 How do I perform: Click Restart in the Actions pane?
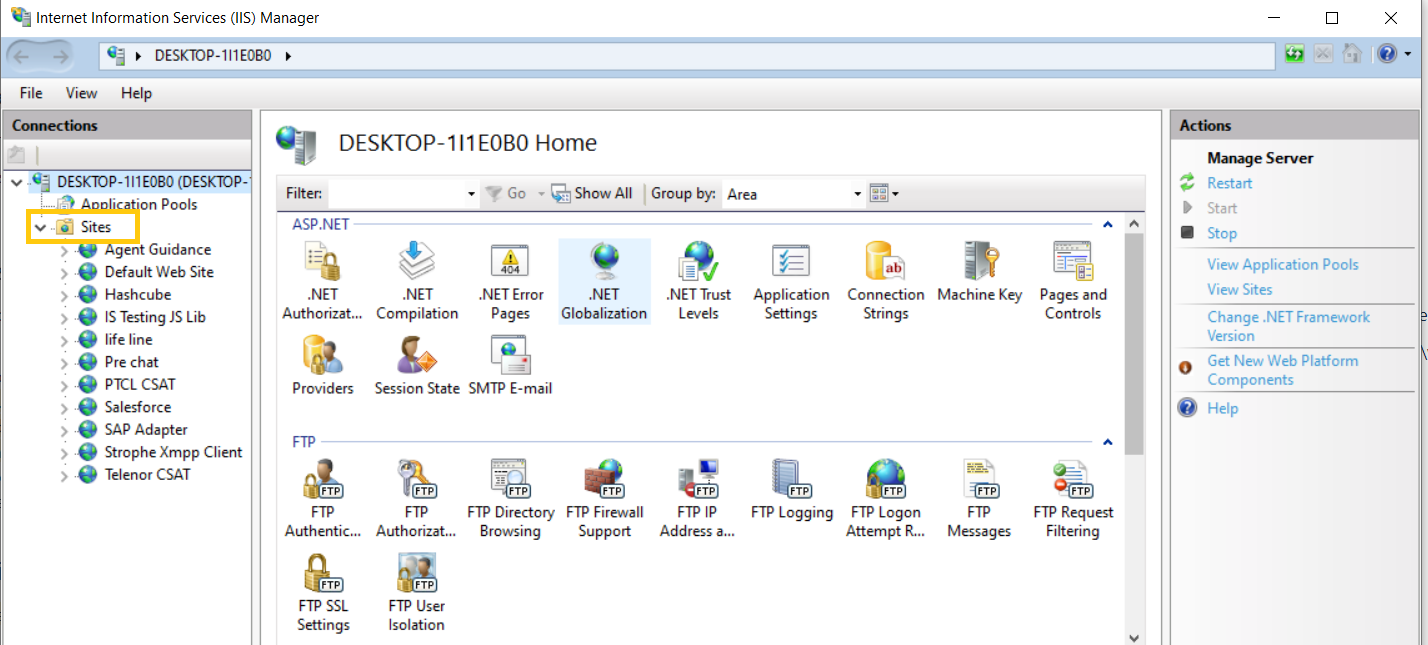pos(1229,183)
